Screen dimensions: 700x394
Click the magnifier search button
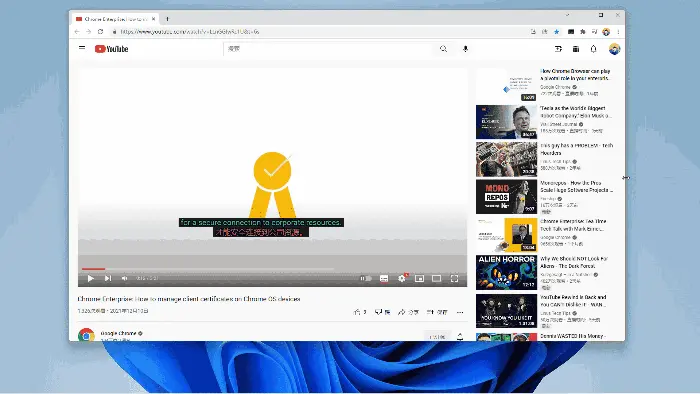(x=443, y=49)
